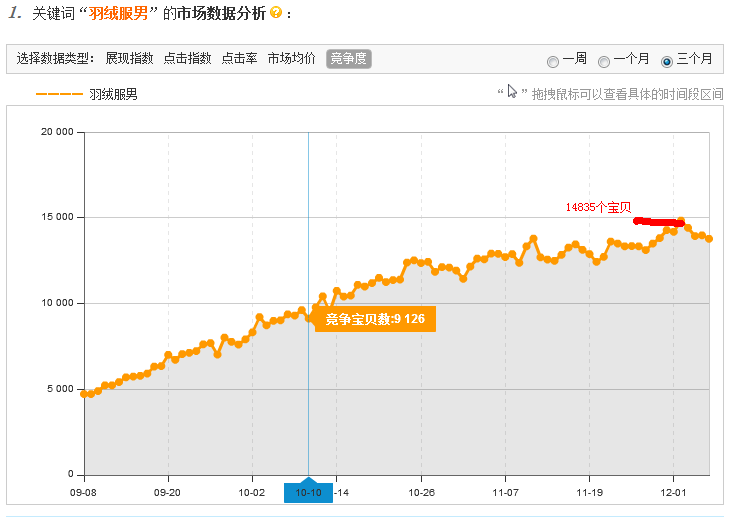
Task: Click the mouse cursor hint icon
Action: (512, 92)
